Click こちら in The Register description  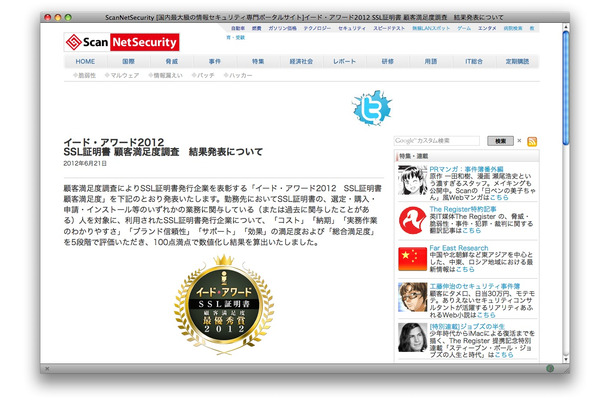coord(472,230)
